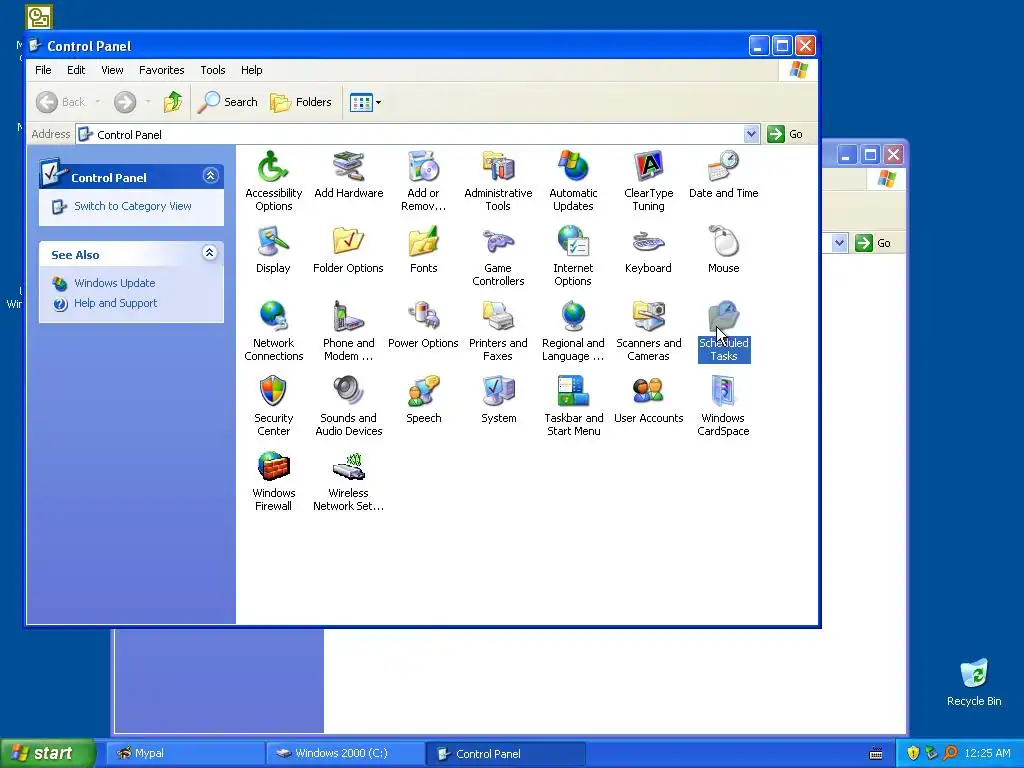Click the Start button
The image size is (1024, 768).
click(x=47, y=753)
